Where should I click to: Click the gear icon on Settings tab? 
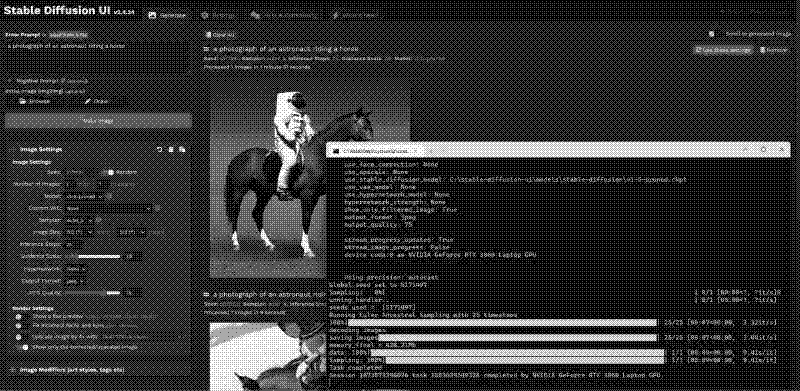(205, 15)
